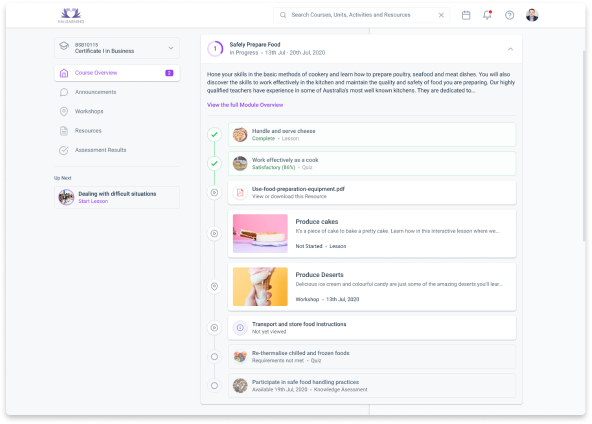Click completed checkmark for Work effectively as a cook
The height and width of the screenshot is (424, 592).
tap(214, 163)
